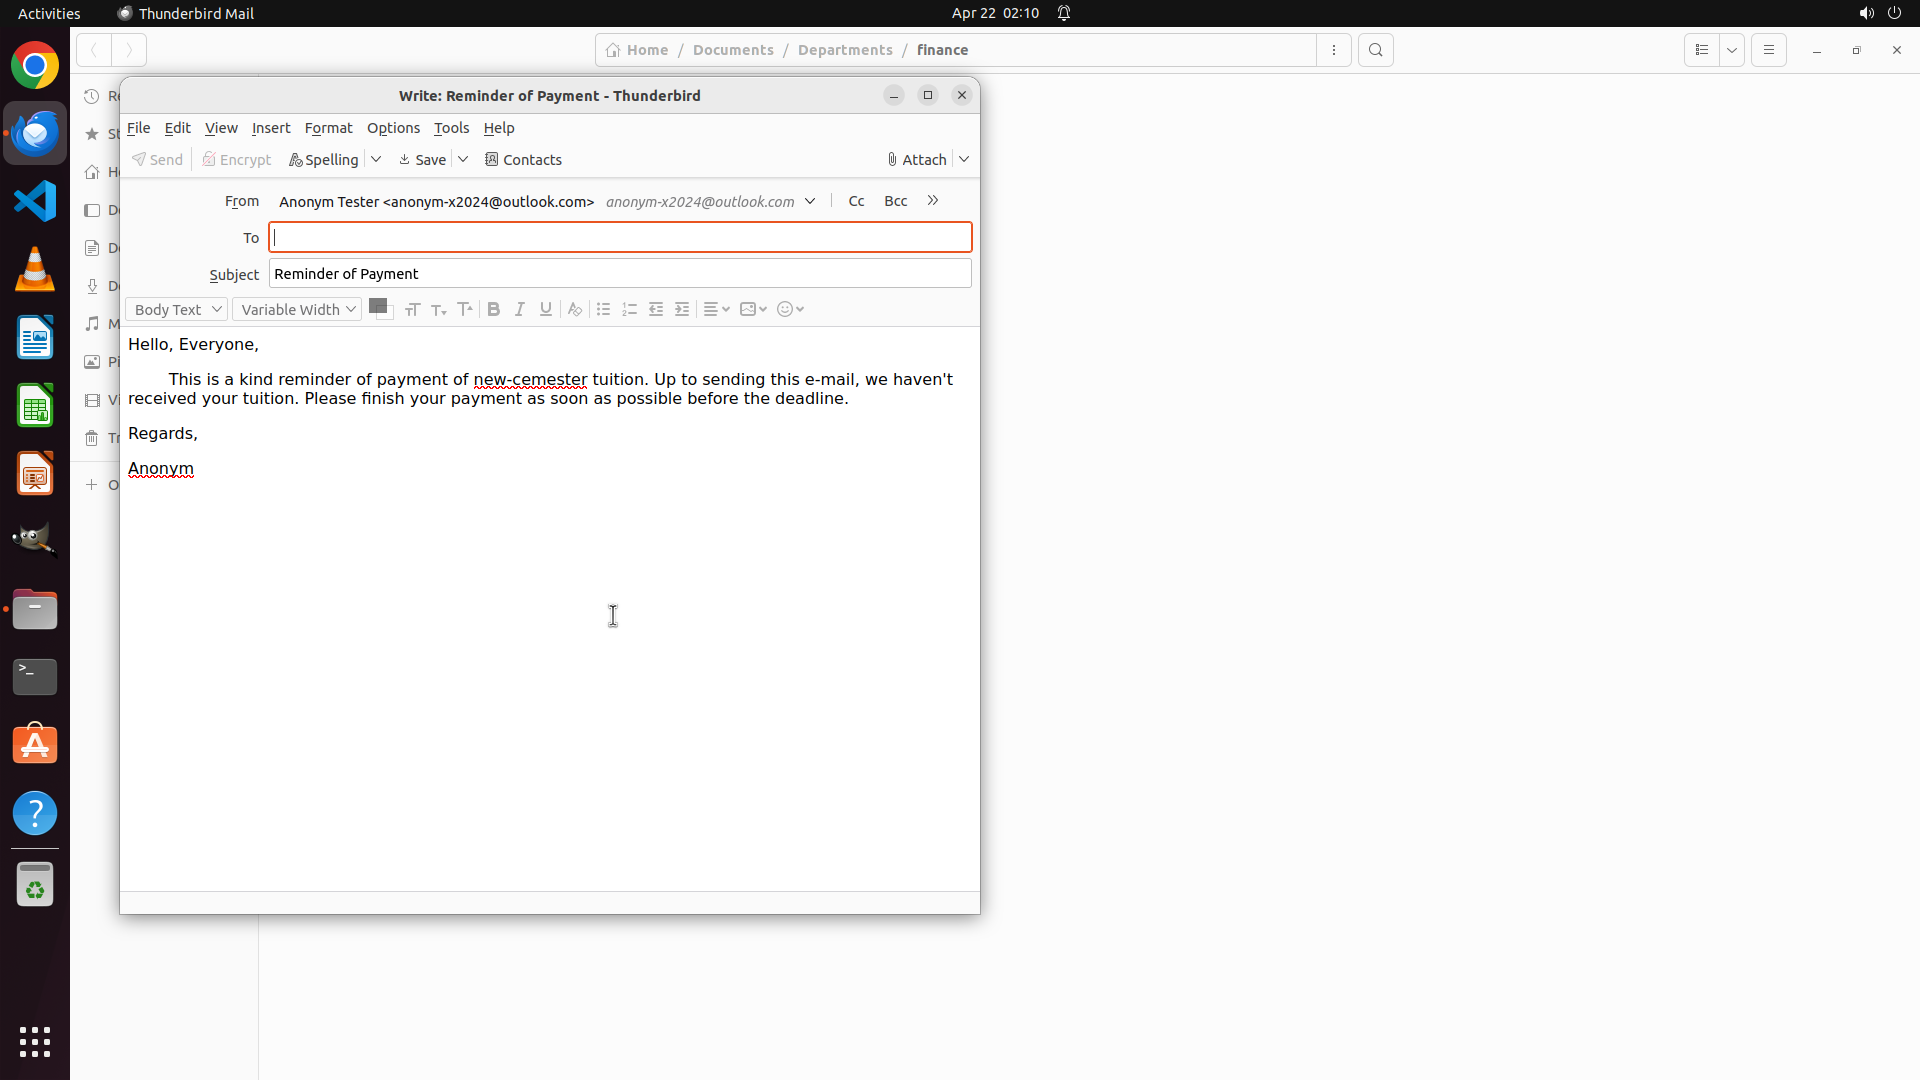Click into the Subject field

(620, 273)
